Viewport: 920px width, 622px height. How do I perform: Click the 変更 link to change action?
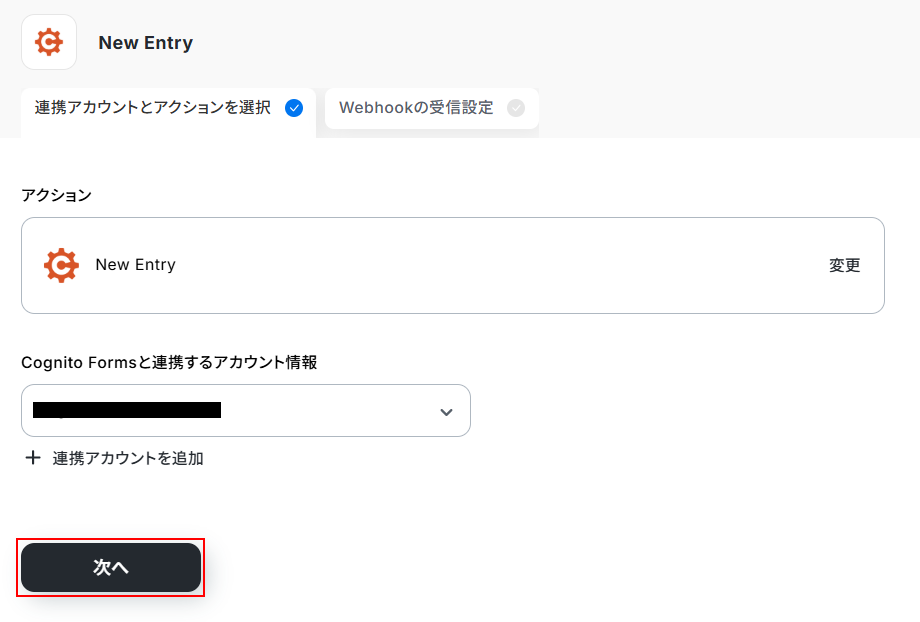[x=844, y=265]
